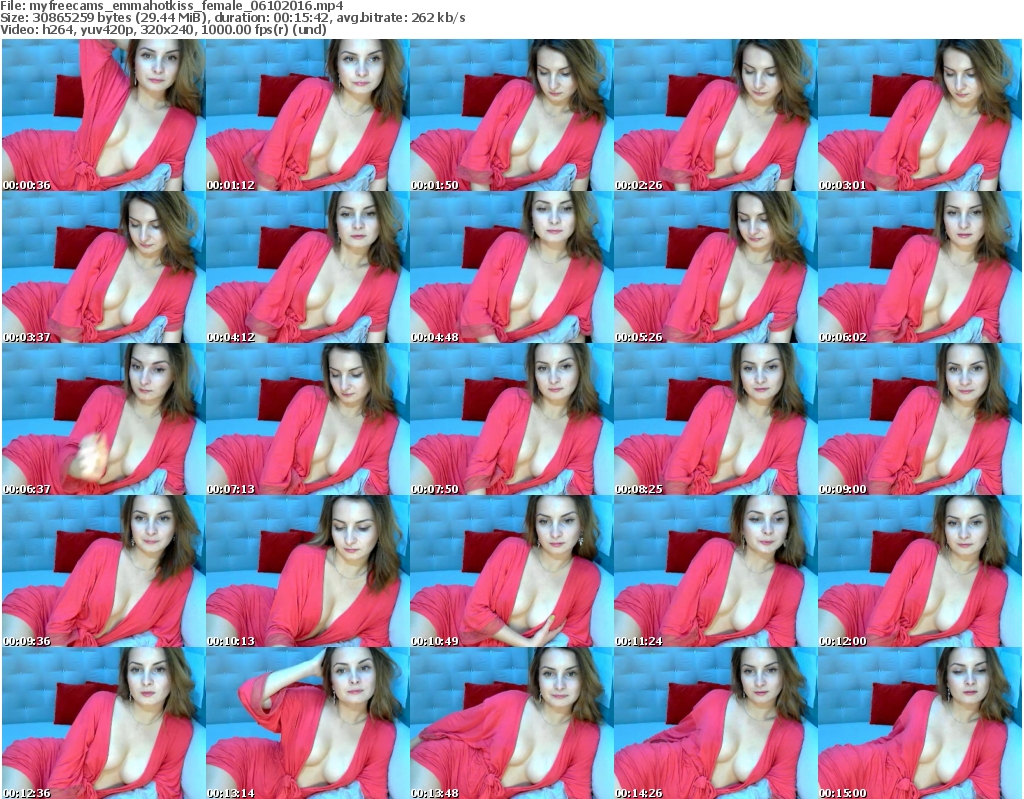The width and height of the screenshot is (1024, 799).
Task: Click the frame timestamped 00:03:37
Action: (103, 267)
